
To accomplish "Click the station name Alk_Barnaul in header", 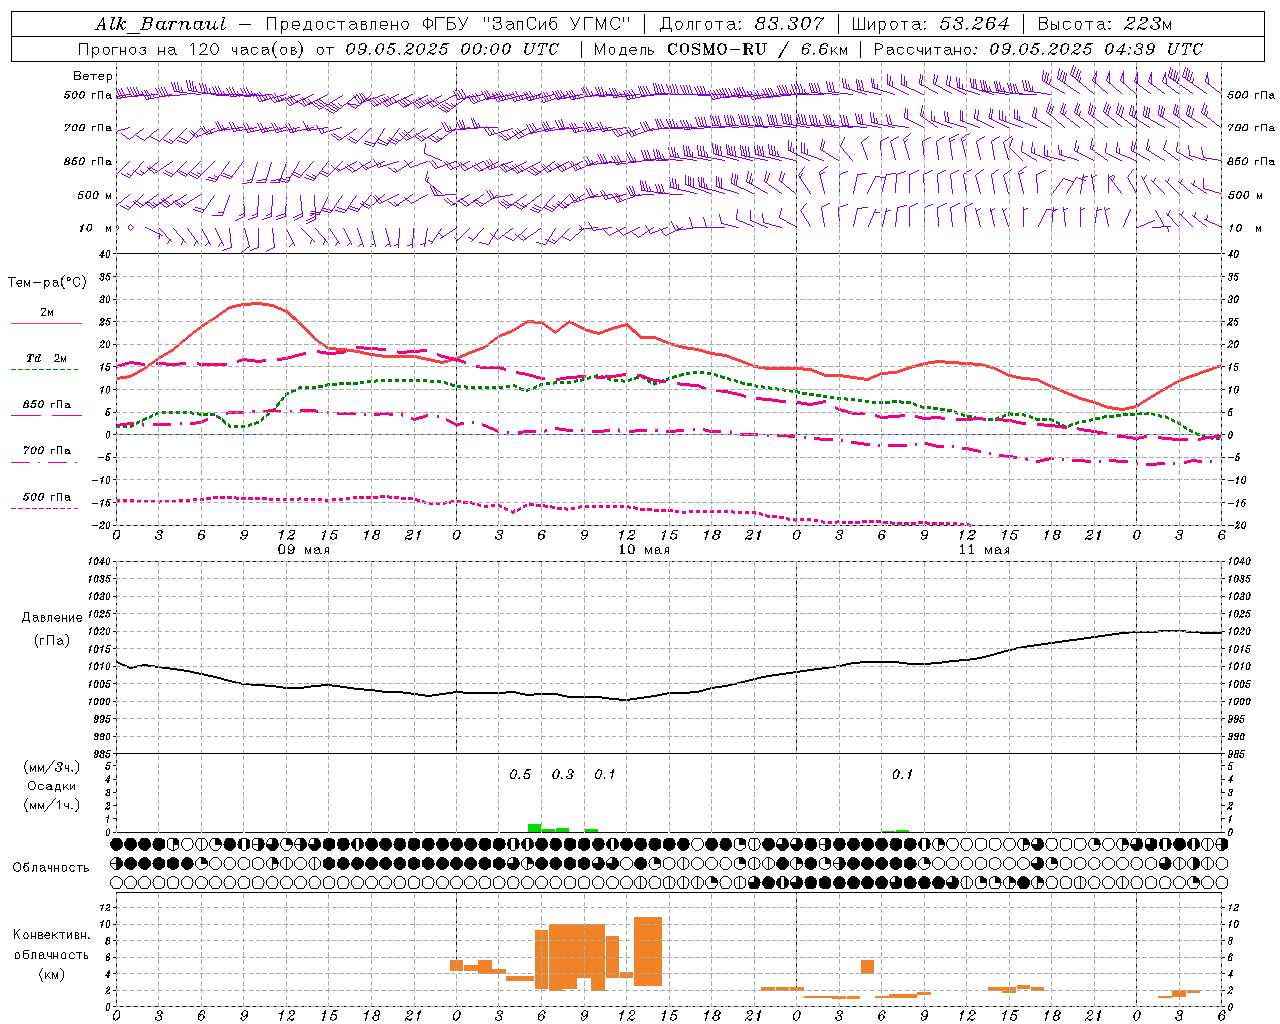I will (161, 24).
